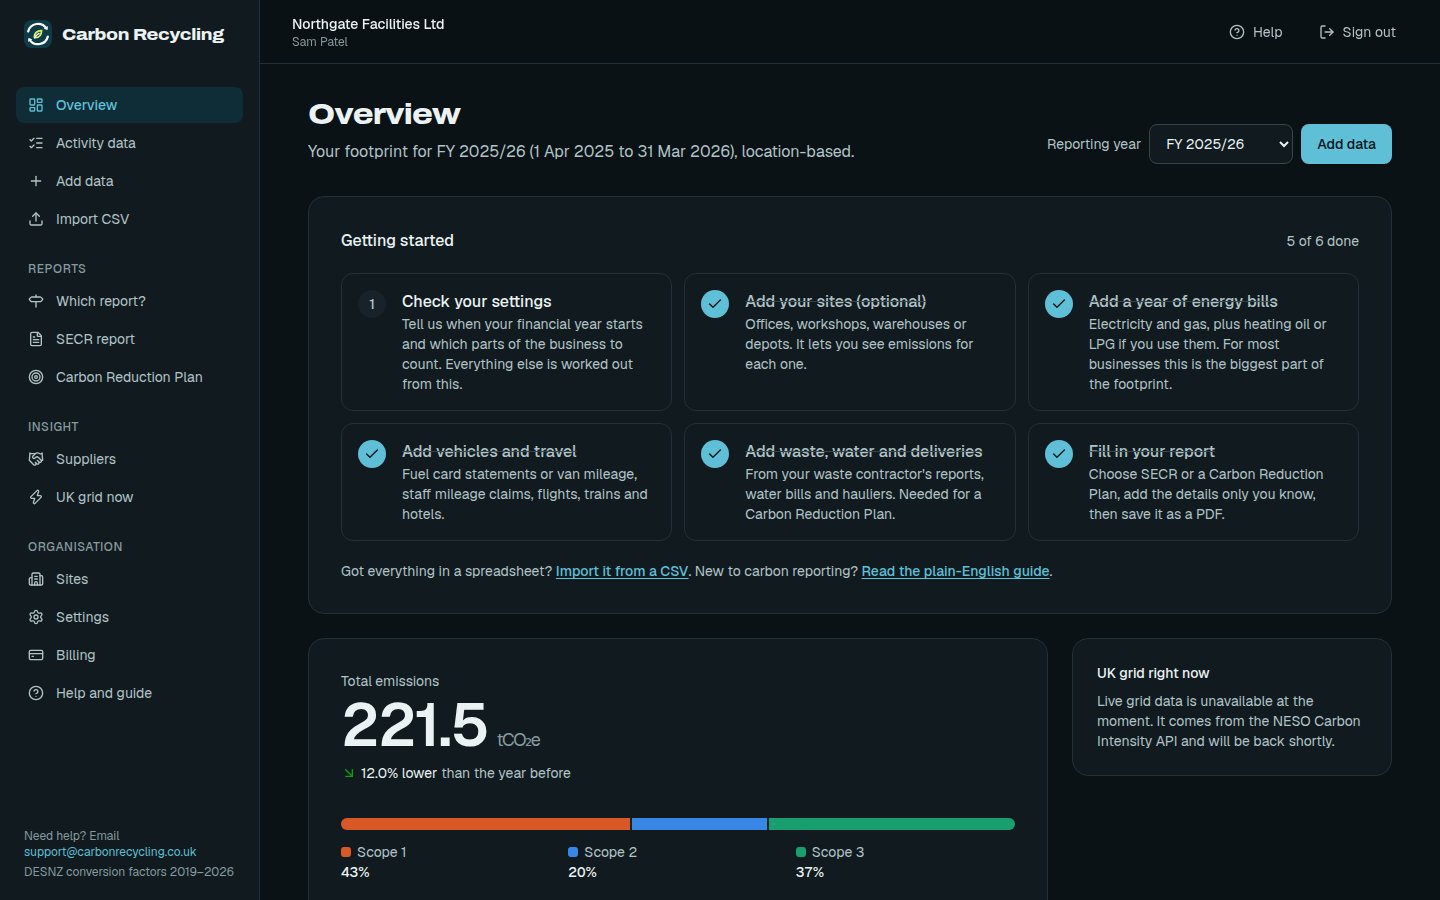Click the blue Scope 2 bar segment
1440x900 pixels.
click(x=699, y=824)
